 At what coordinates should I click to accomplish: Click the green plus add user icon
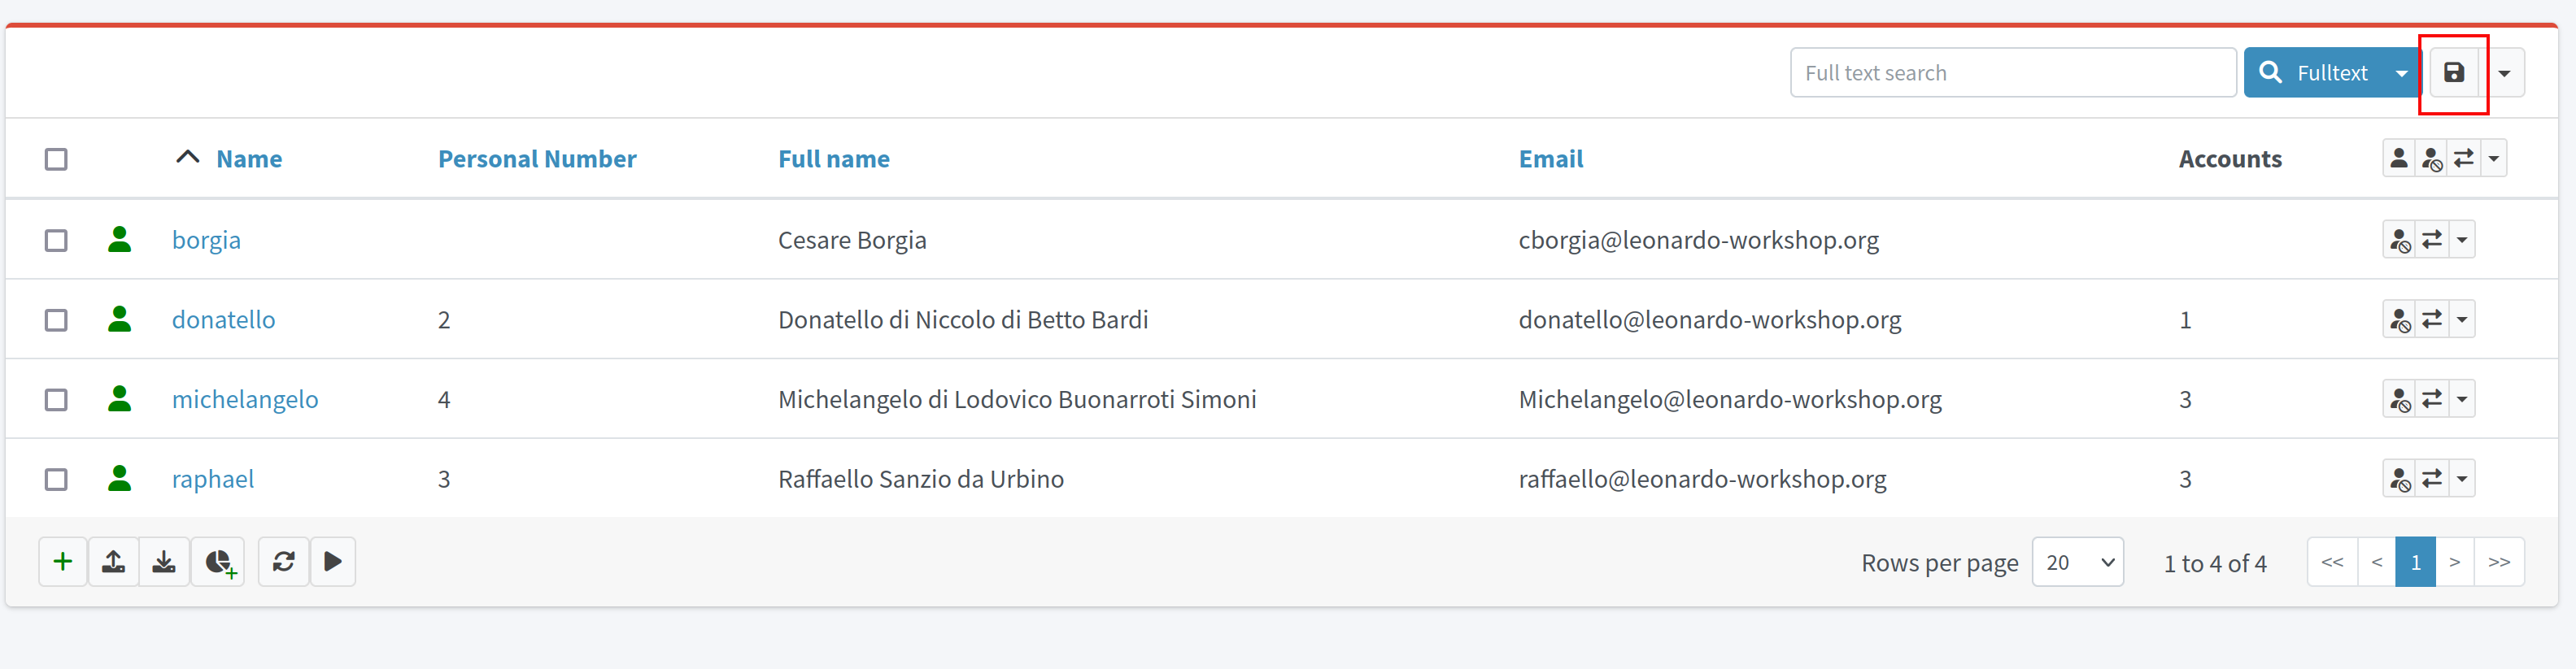63,562
